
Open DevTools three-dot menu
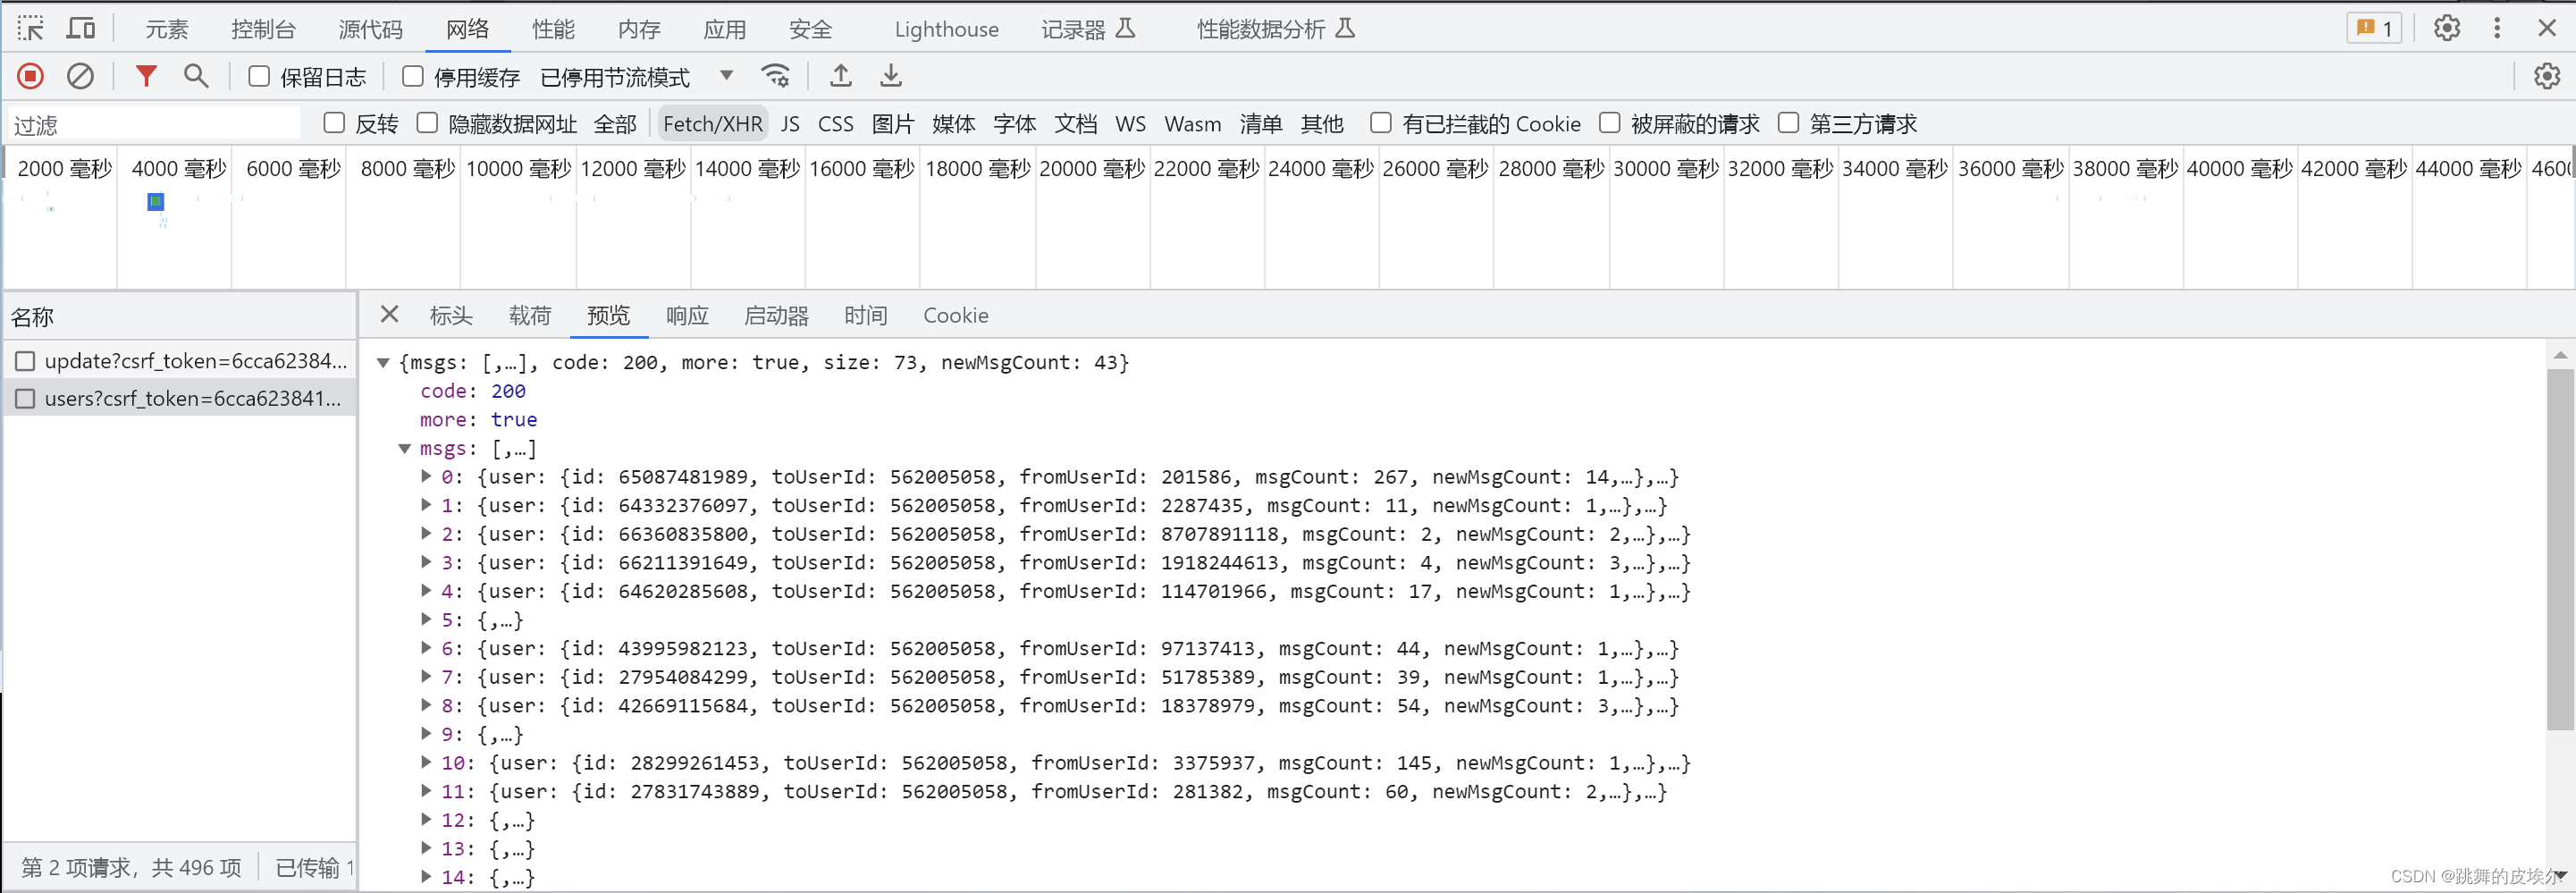2497,28
